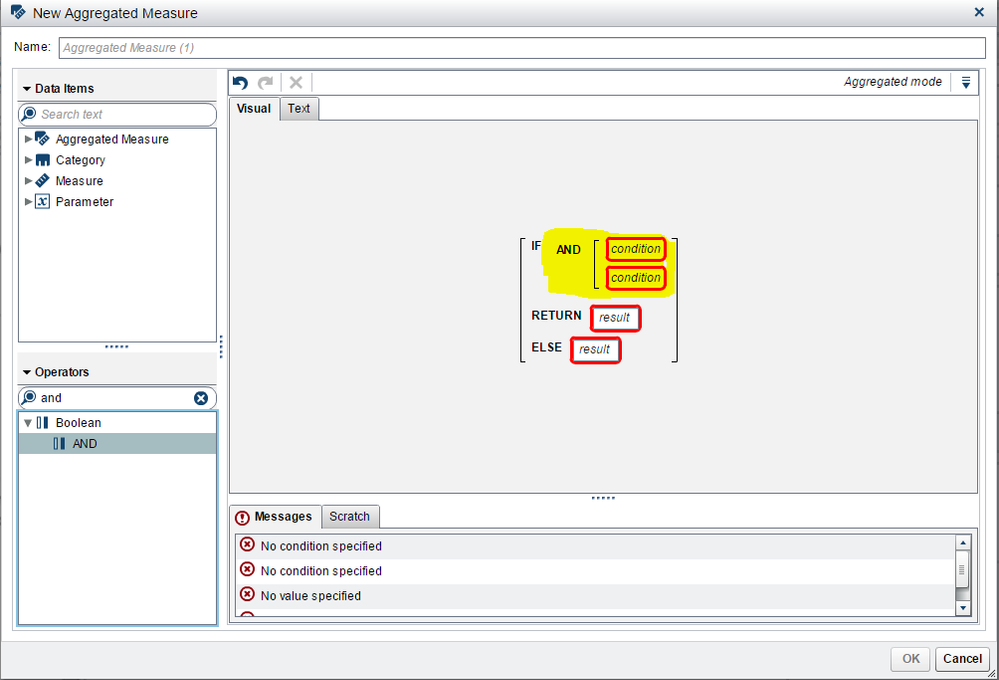Select the second condition placeholder
This screenshot has width=999, height=680.
pyautogui.click(x=636, y=278)
